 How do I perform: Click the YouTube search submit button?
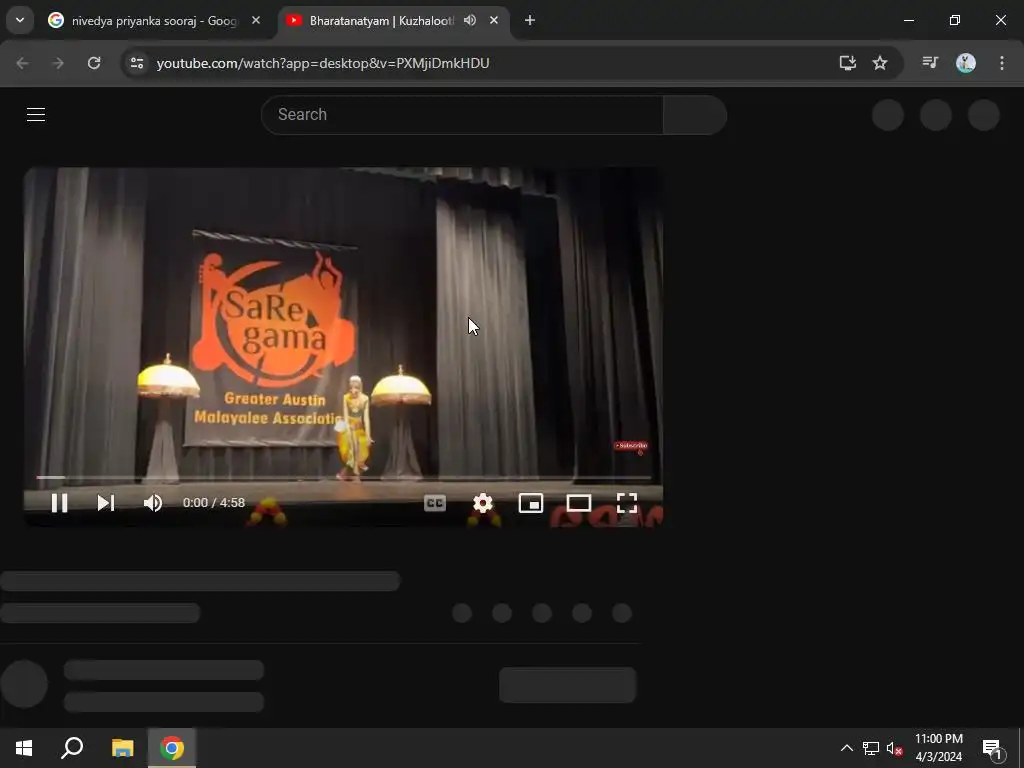[x=695, y=114]
